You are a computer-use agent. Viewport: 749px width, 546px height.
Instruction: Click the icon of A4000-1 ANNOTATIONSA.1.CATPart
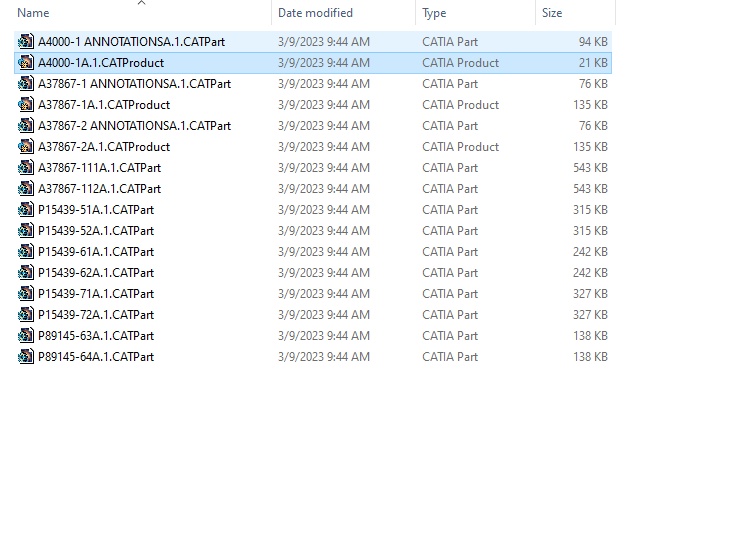click(x=26, y=42)
